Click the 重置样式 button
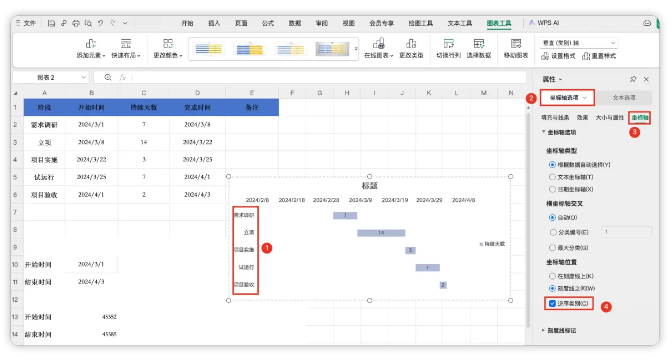The width and height of the screenshot is (672, 360). coord(599,56)
